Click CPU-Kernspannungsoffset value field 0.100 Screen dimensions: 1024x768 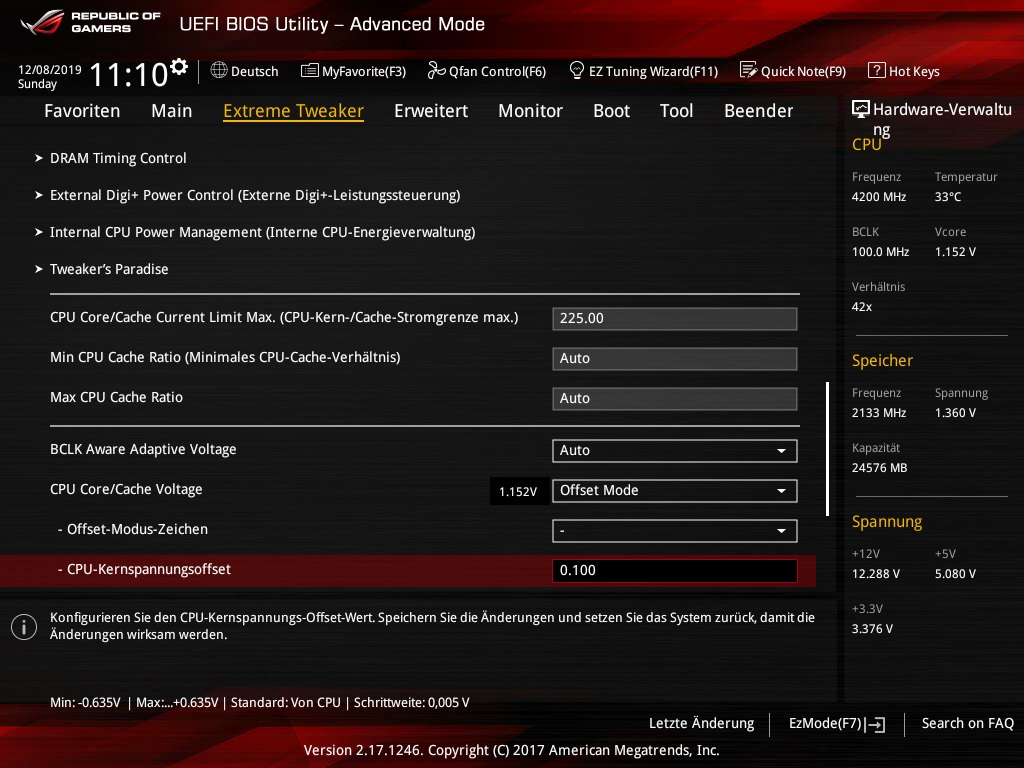(675, 570)
